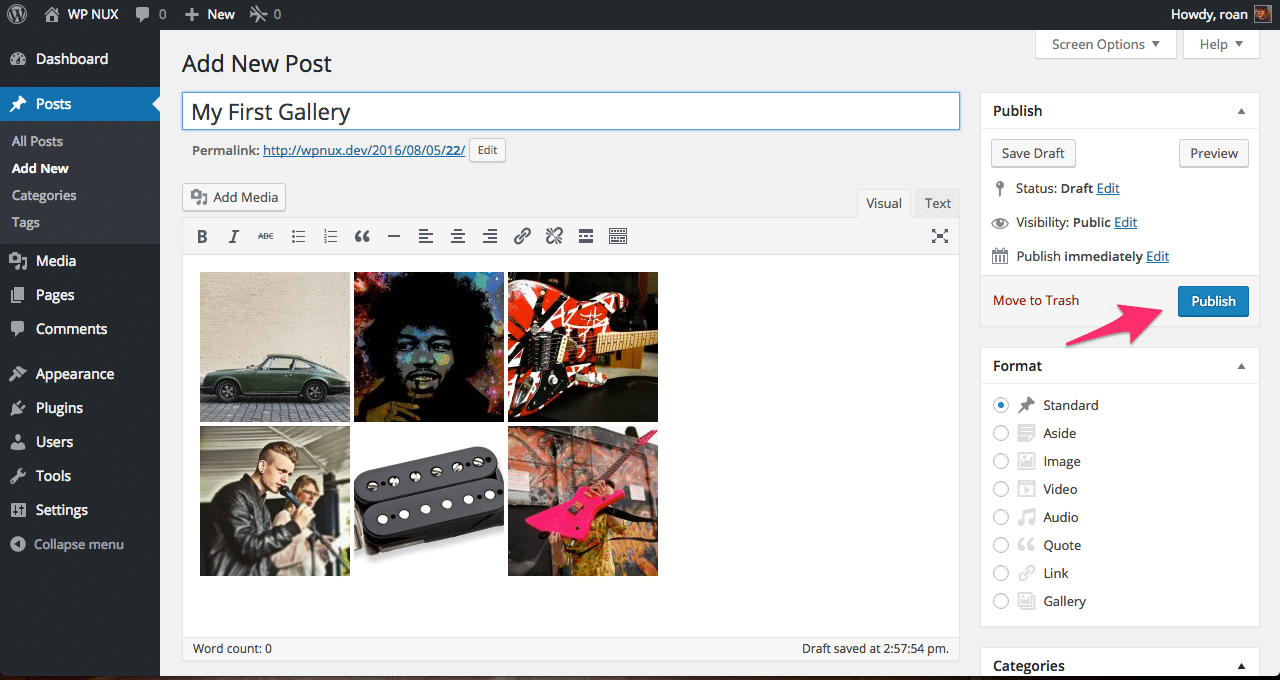
Task: Insert or edit a link
Action: [522, 236]
